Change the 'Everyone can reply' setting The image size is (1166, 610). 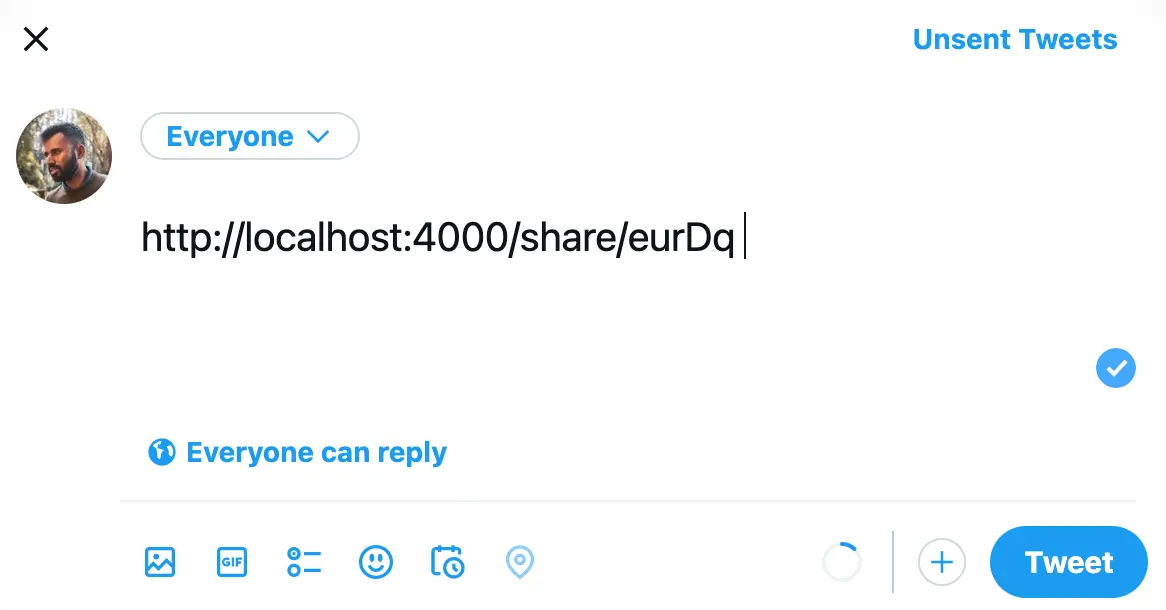316,453
